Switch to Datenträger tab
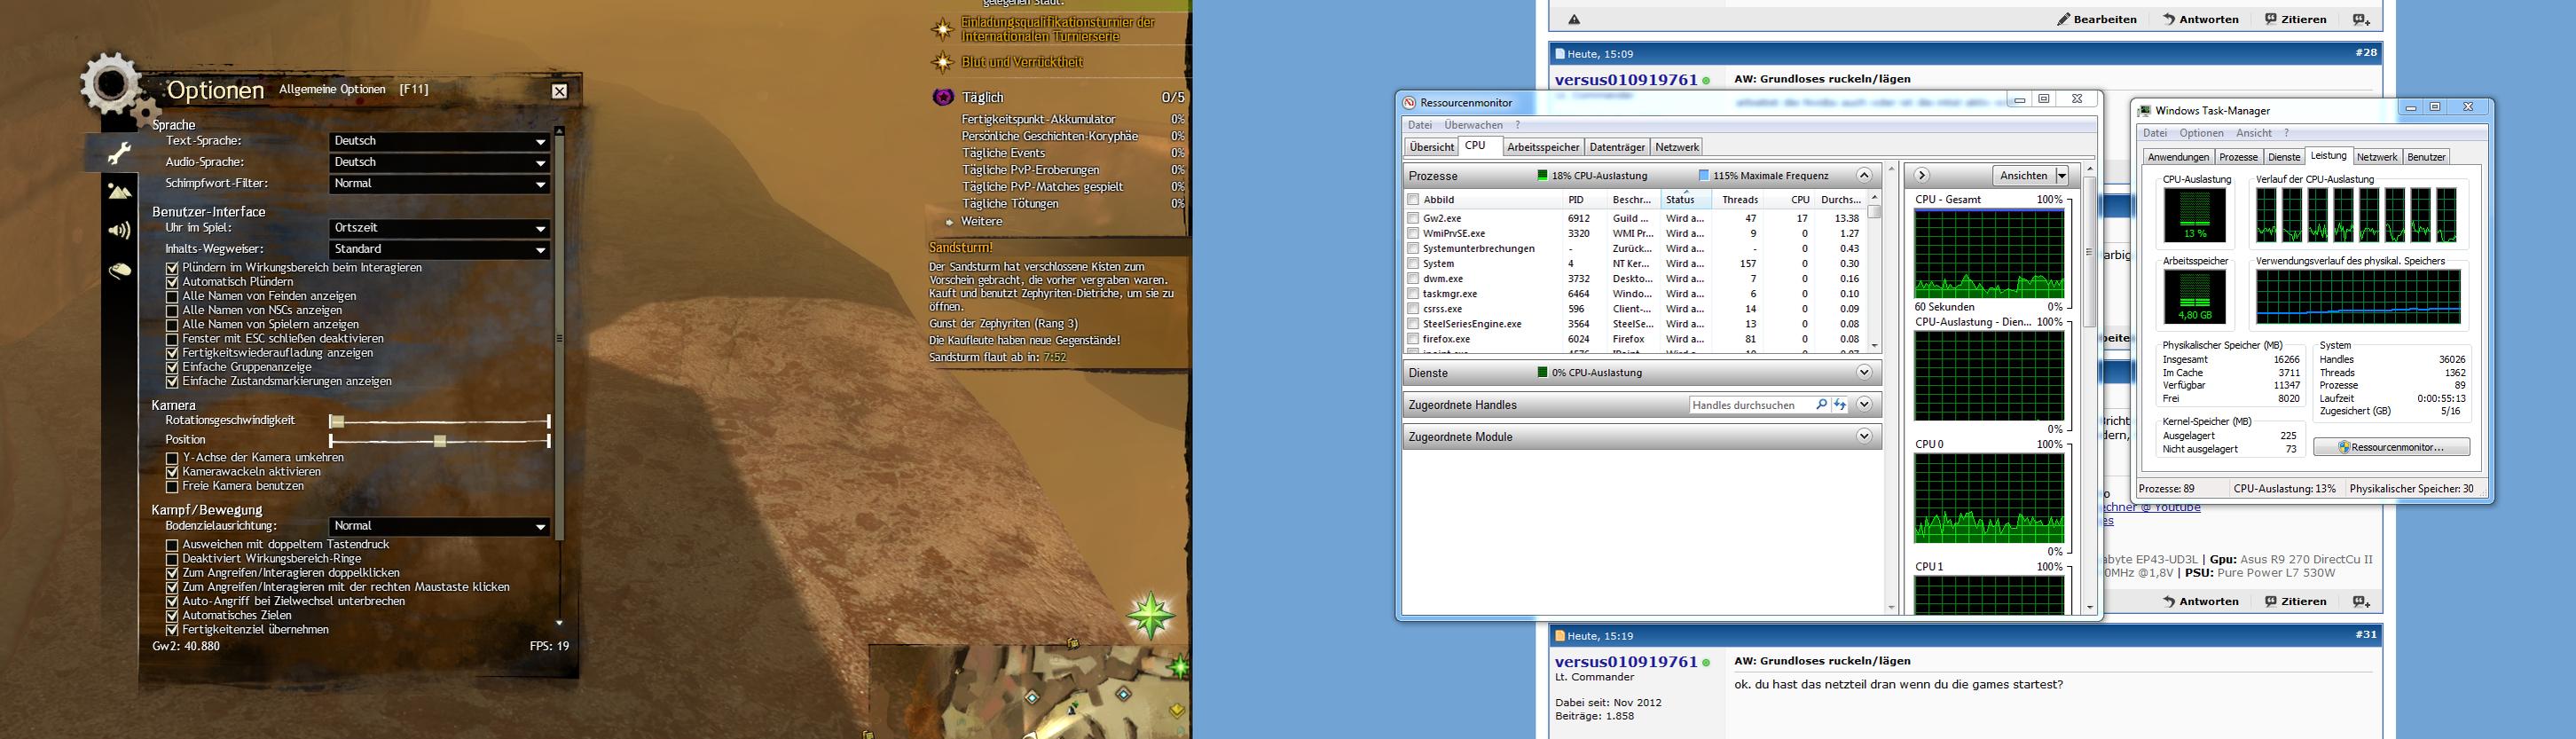The image size is (2576, 739). tap(1617, 147)
